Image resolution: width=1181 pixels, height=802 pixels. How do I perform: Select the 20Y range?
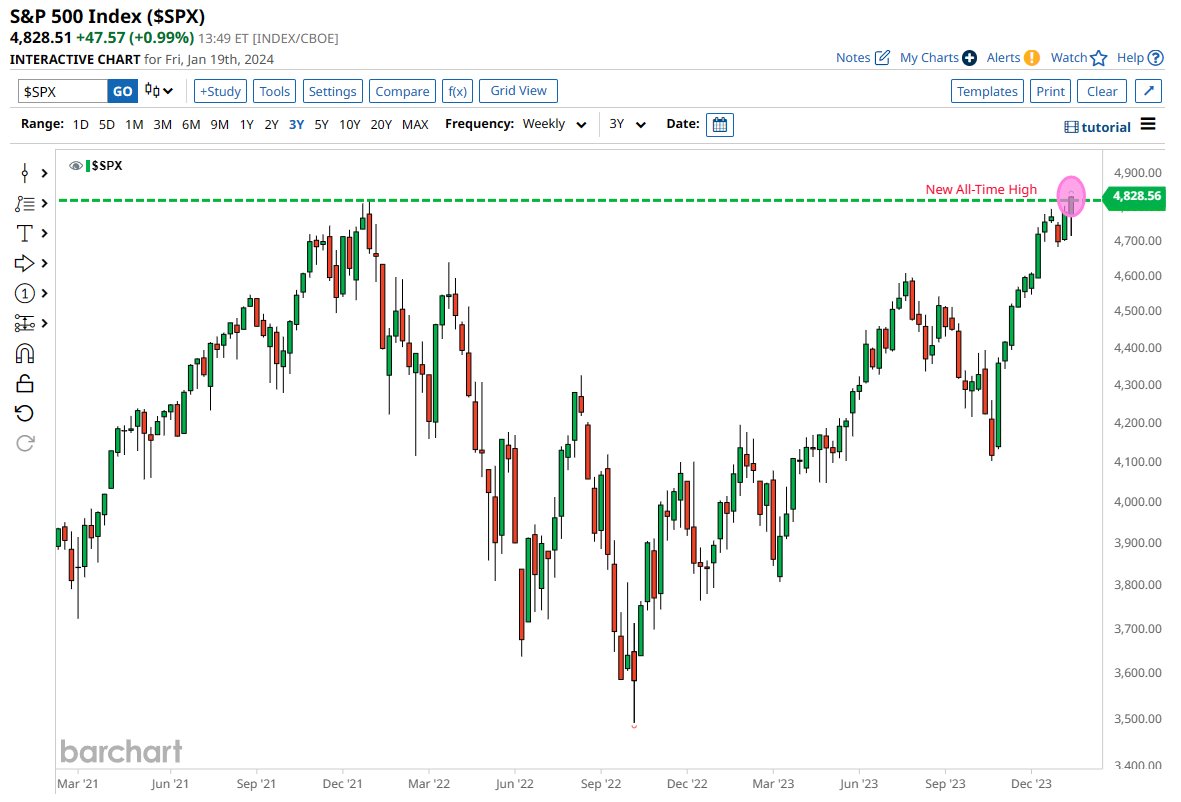pyautogui.click(x=381, y=124)
